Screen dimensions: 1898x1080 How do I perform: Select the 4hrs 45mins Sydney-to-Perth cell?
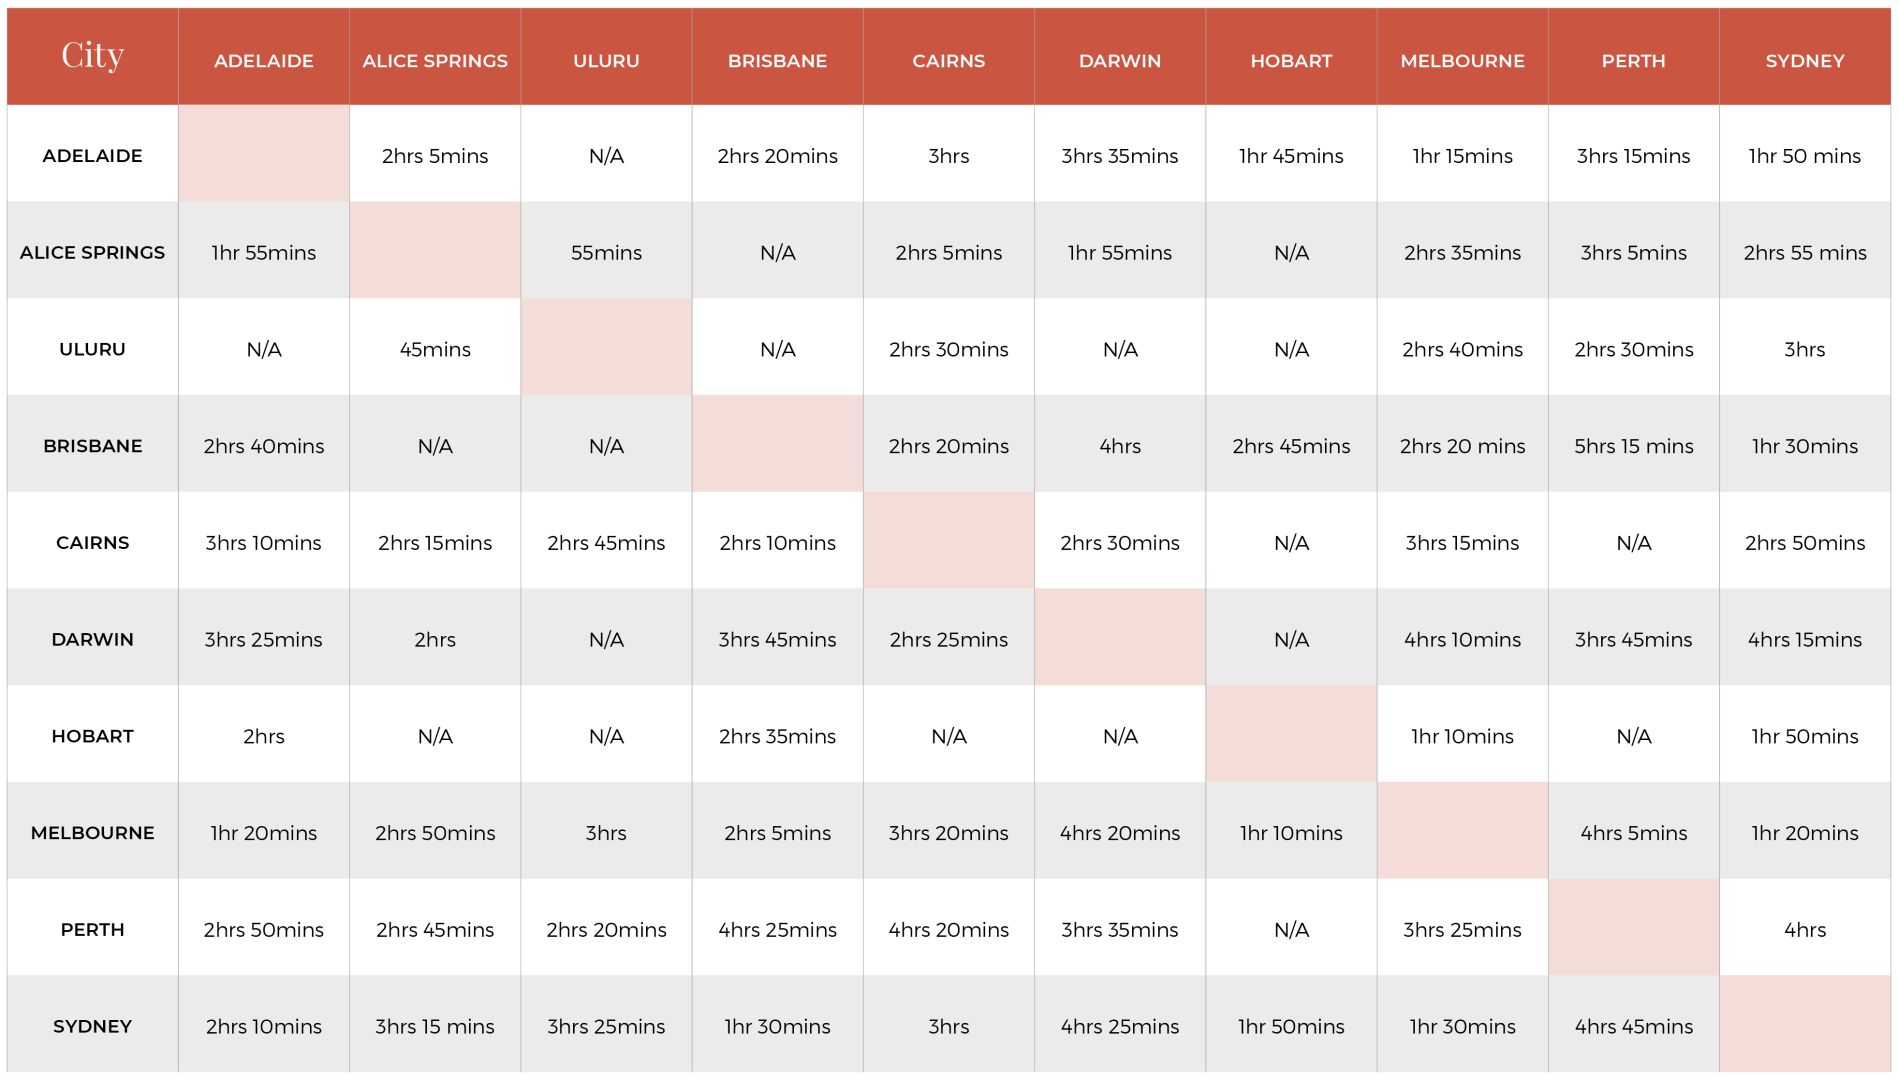tap(1633, 1026)
